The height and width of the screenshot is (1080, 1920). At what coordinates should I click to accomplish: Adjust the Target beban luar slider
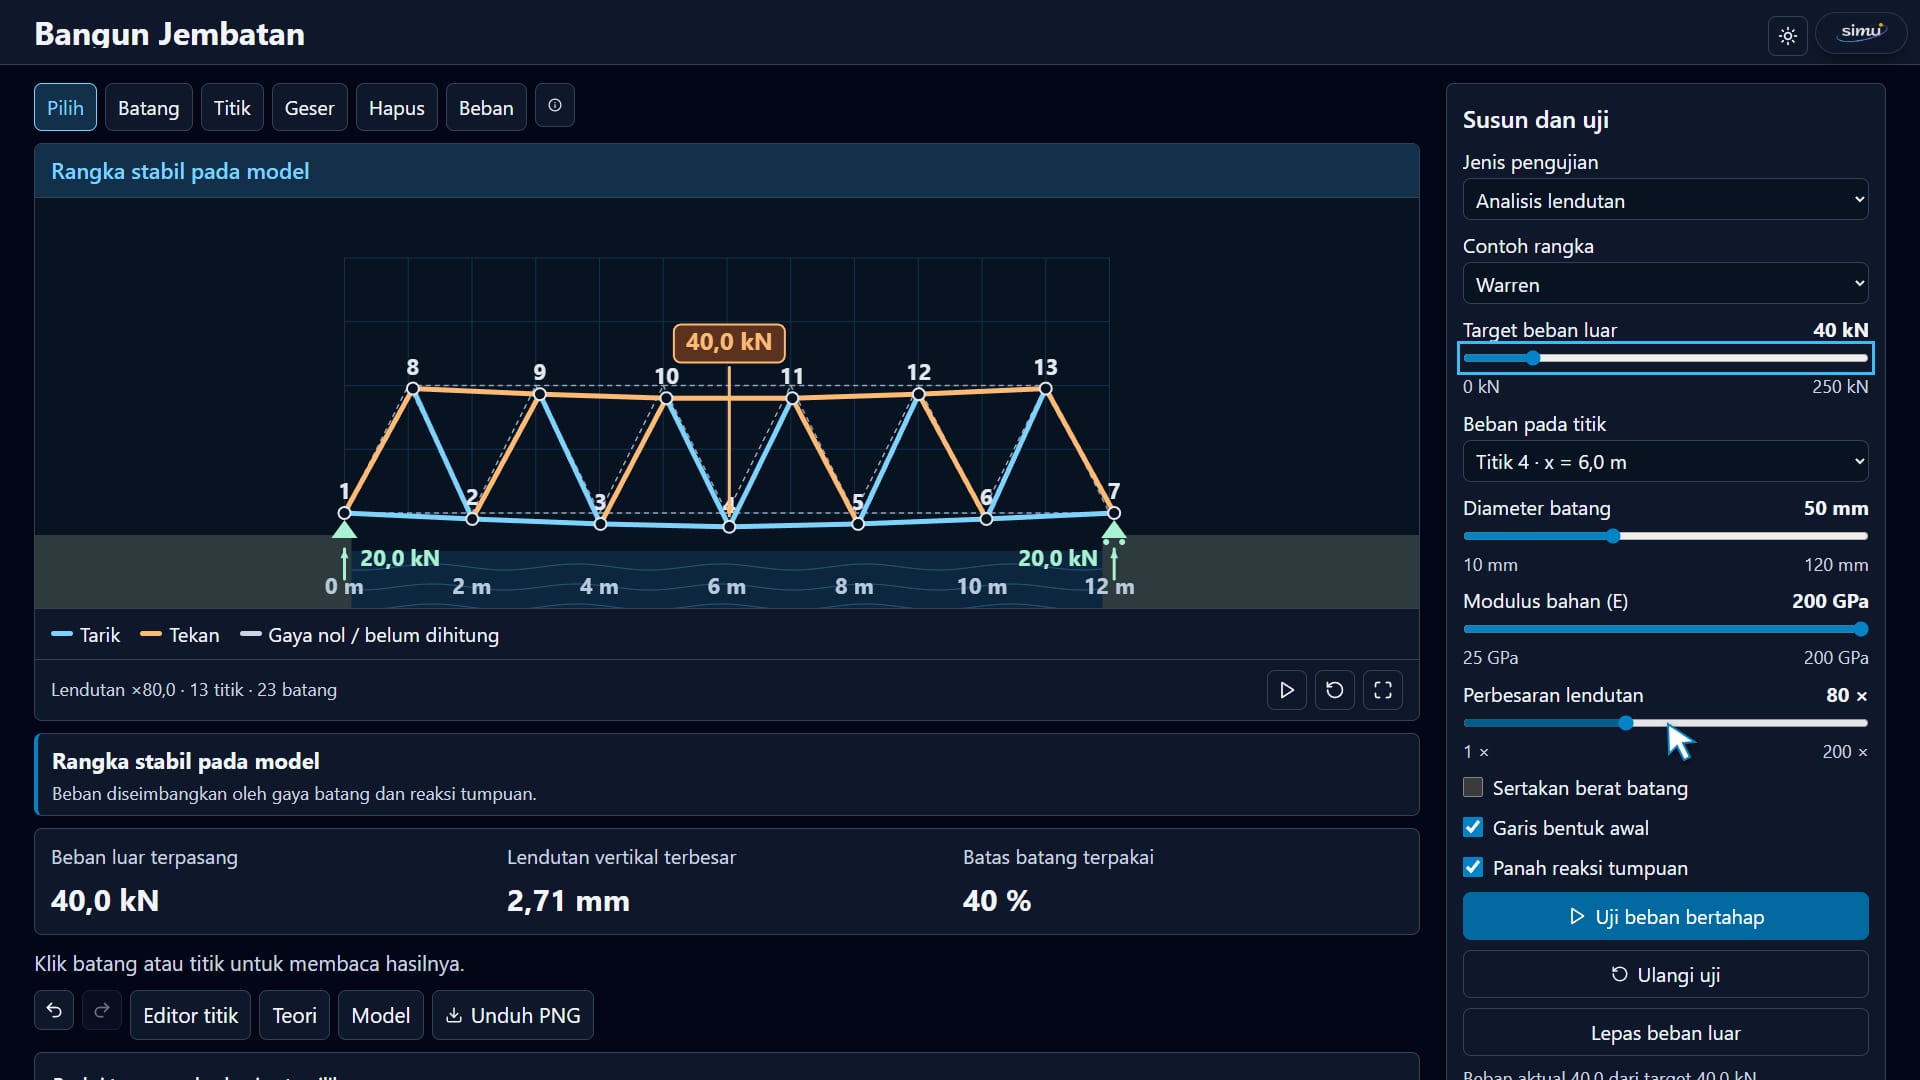pos(1666,358)
